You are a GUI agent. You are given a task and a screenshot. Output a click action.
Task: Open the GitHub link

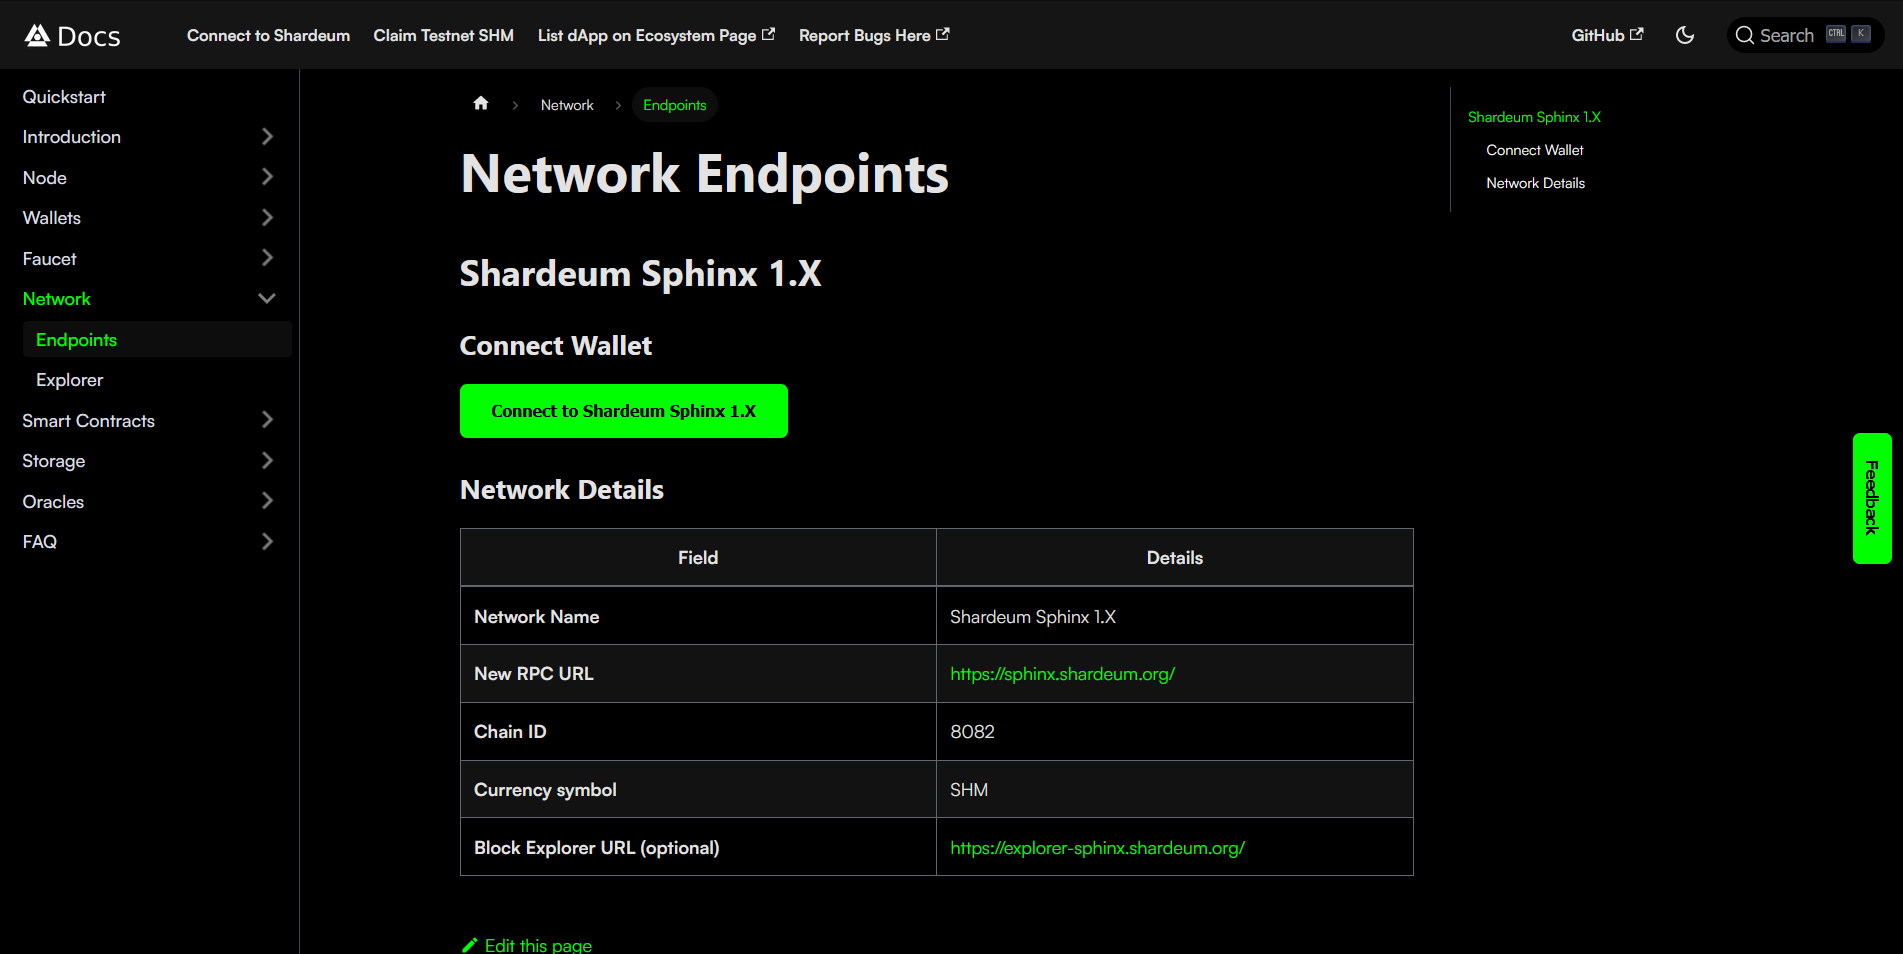(x=1606, y=35)
